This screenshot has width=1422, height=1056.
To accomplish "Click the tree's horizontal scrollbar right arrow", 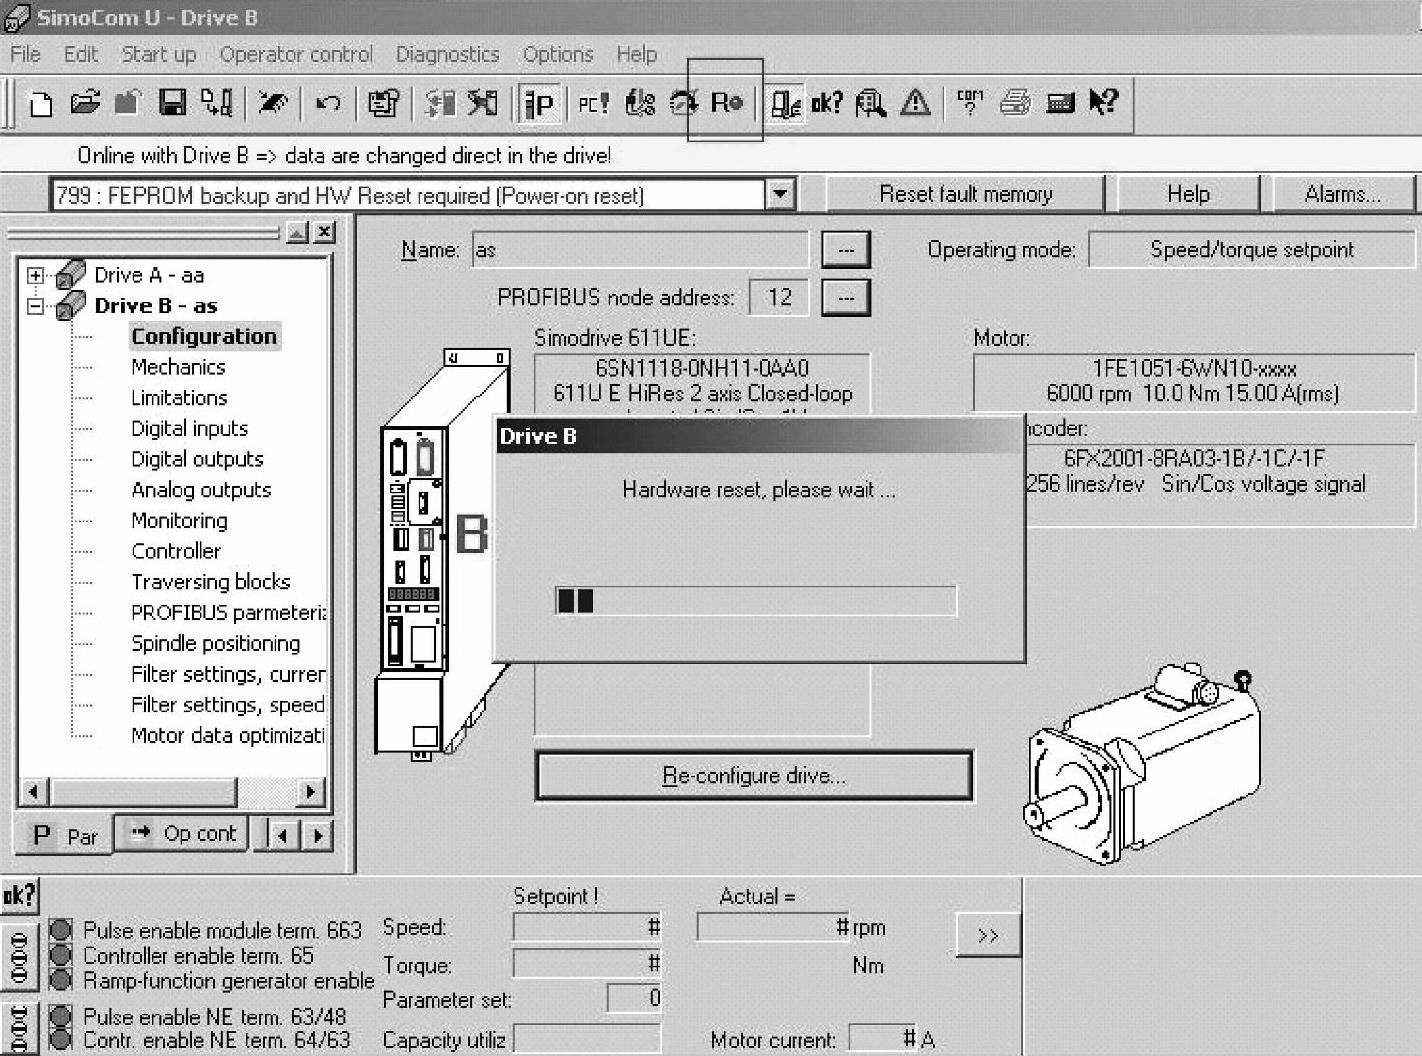I will tap(310, 792).
